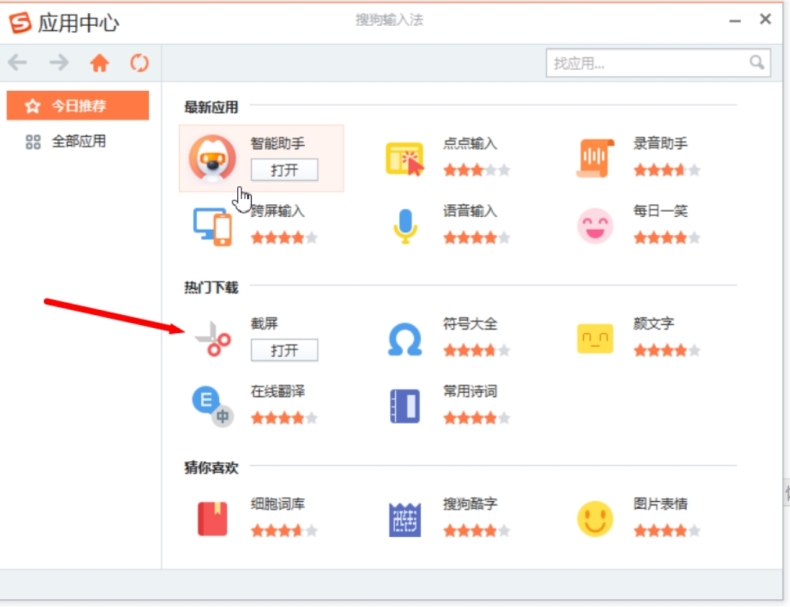Click the 在线翻译 star rating
The width and height of the screenshot is (790, 607).
click(284, 418)
